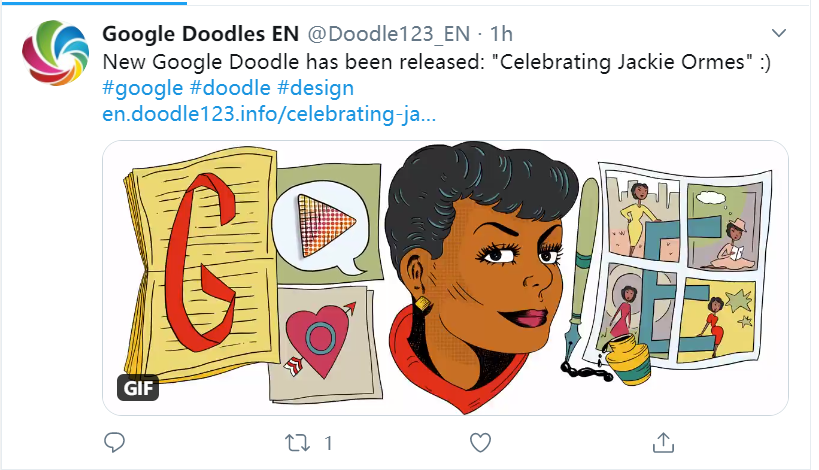Click the tweet text about Jackie Ormes
This screenshot has height=470, width=819.
tap(437, 62)
